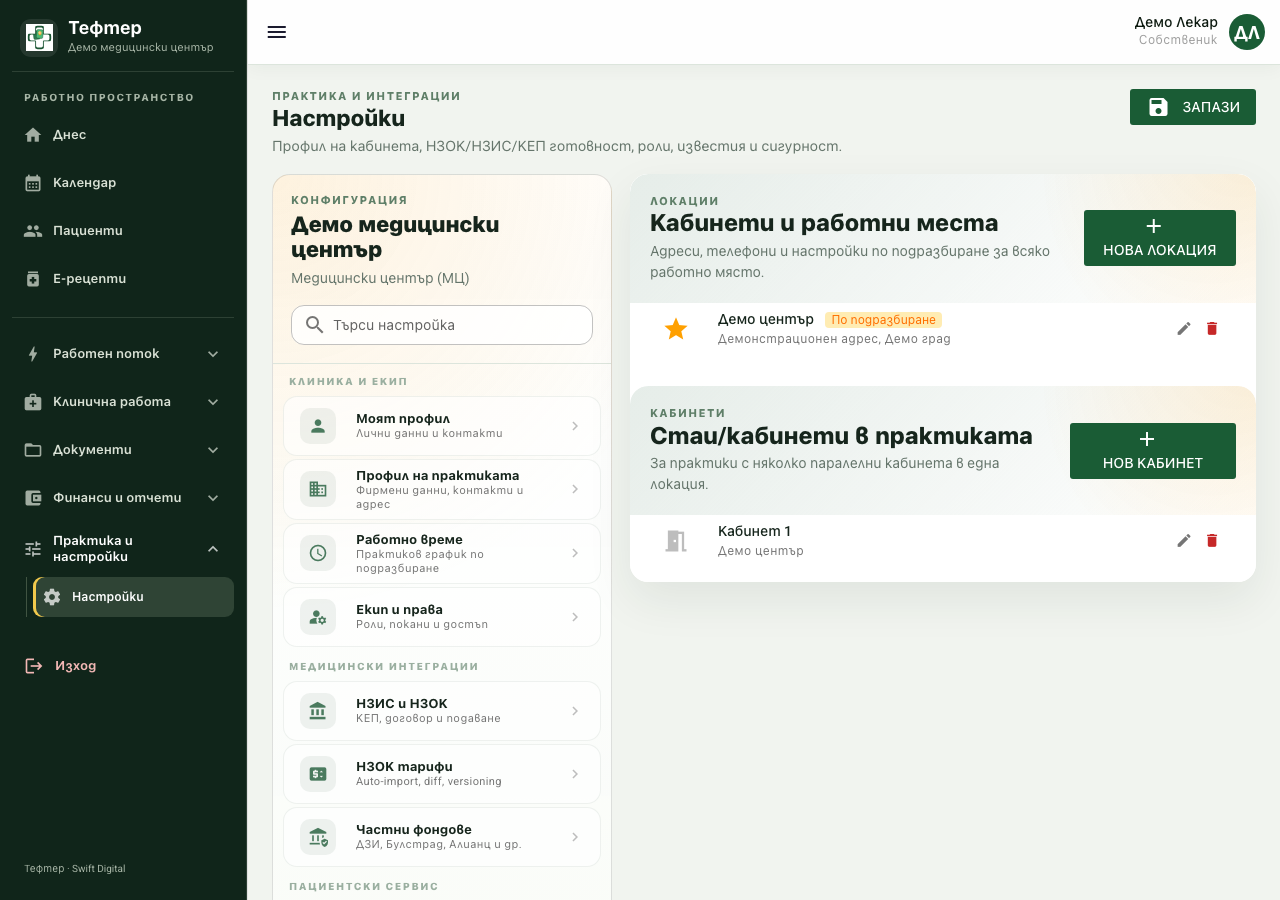This screenshot has height=900, width=1280.
Task: Click the Демонстрационен адрес, Демо град text
Action: tap(834, 339)
